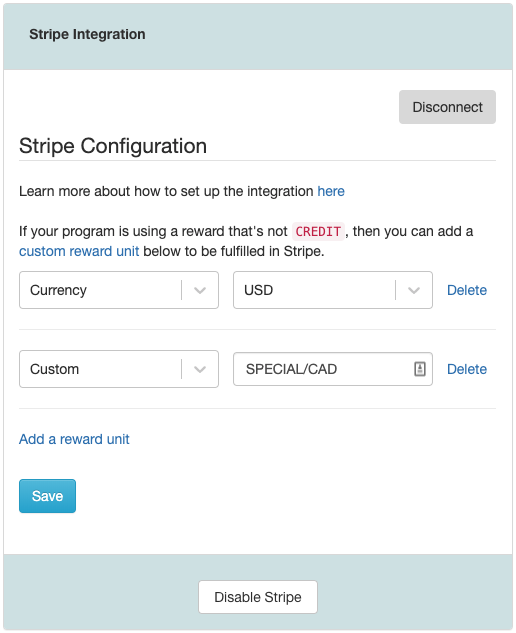The image size is (516, 633).
Task: Open the Custom reward type selector
Action: [x=119, y=369]
